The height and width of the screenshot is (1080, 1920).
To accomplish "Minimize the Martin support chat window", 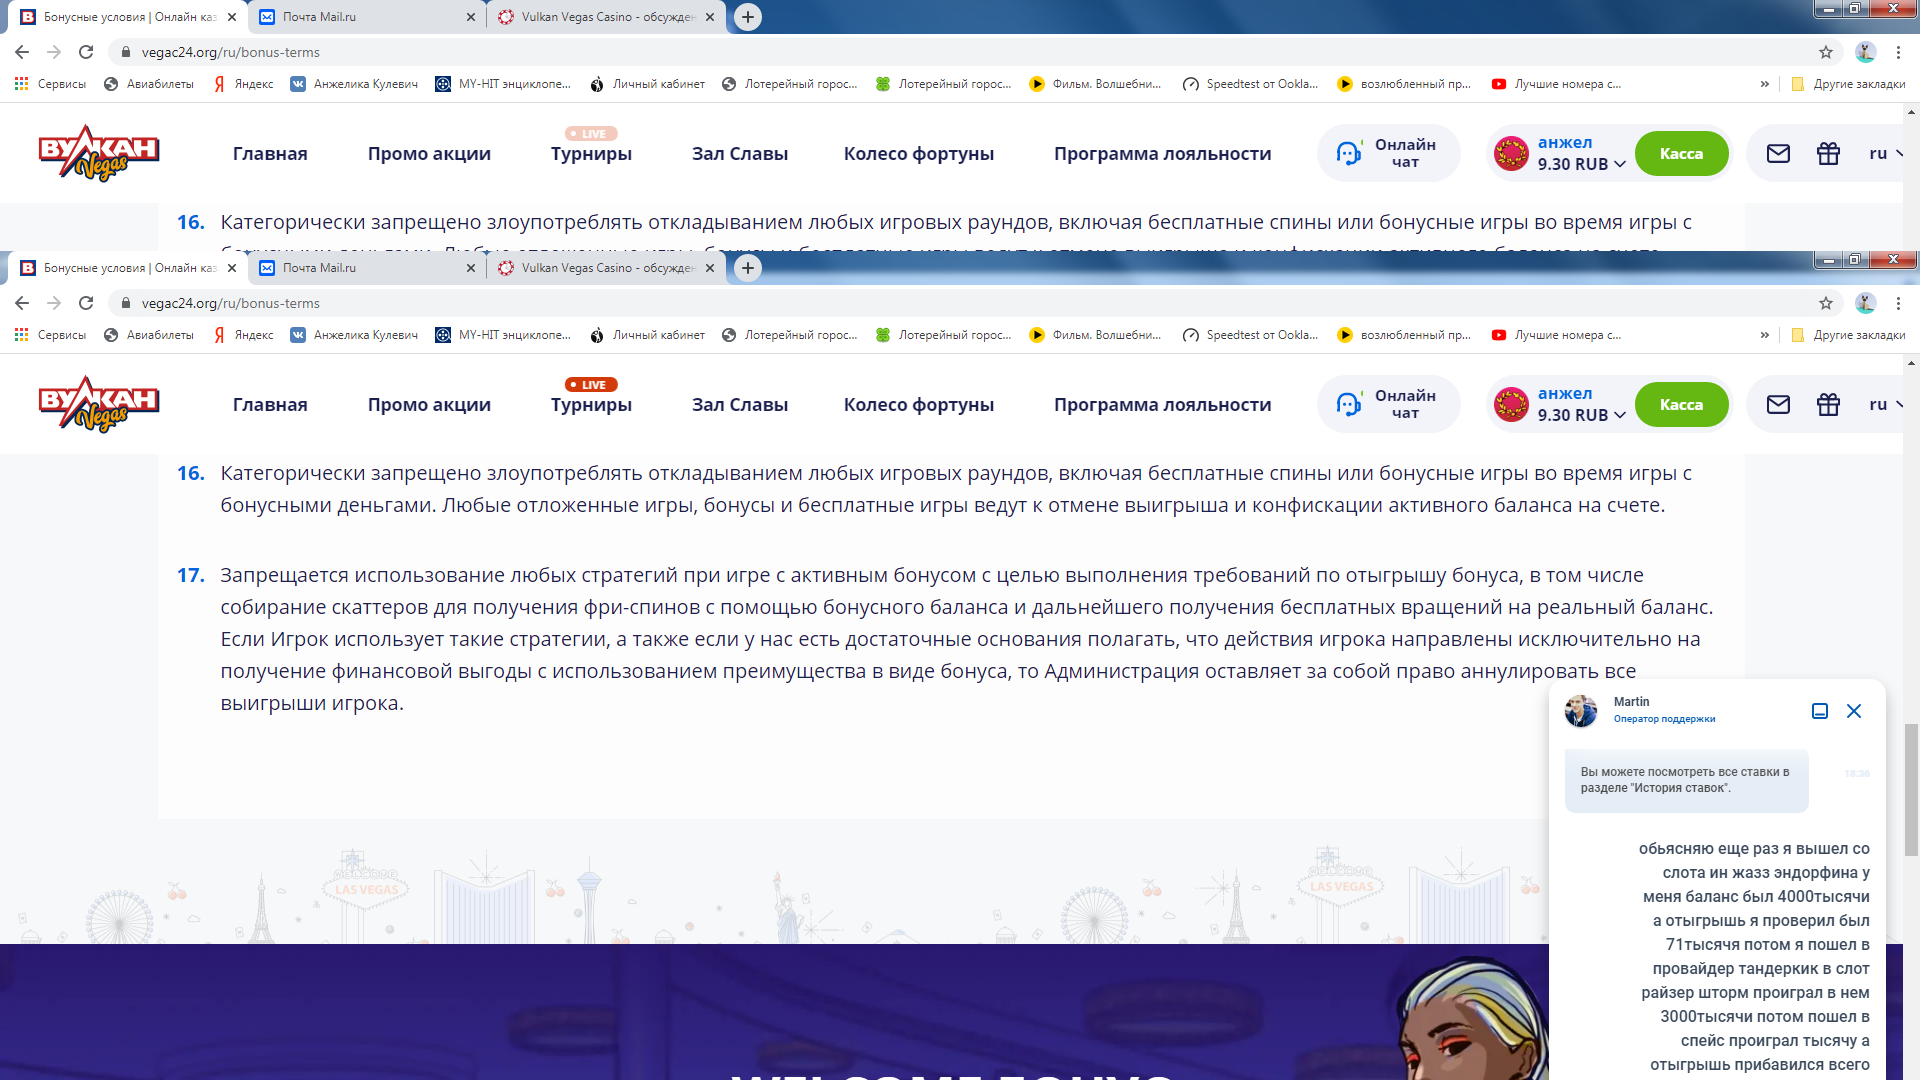I will (x=1820, y=711).
